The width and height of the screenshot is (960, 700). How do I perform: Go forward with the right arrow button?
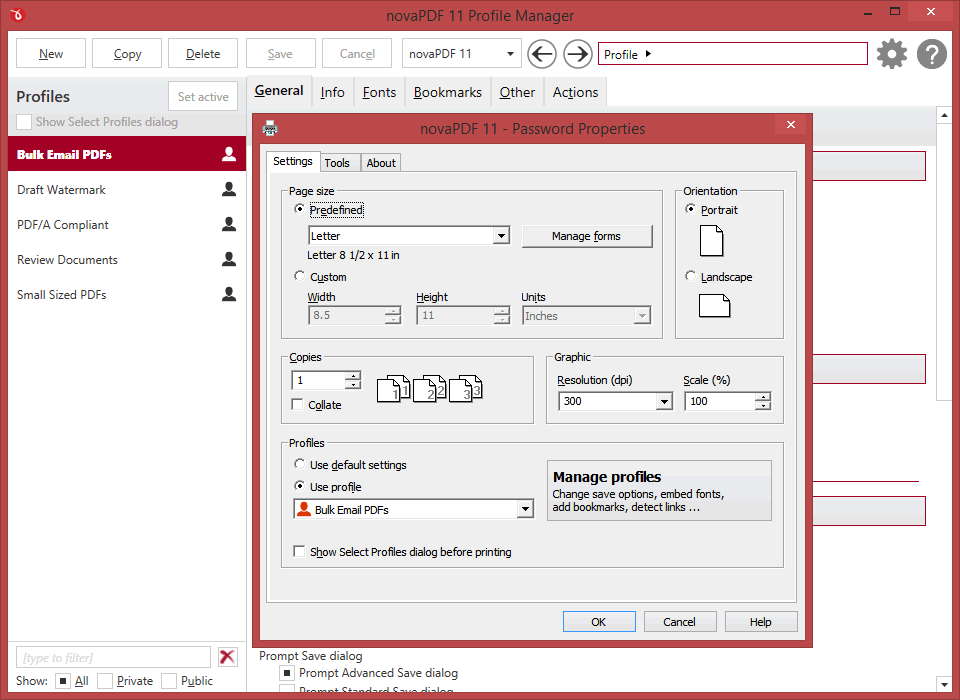(577, 54)
